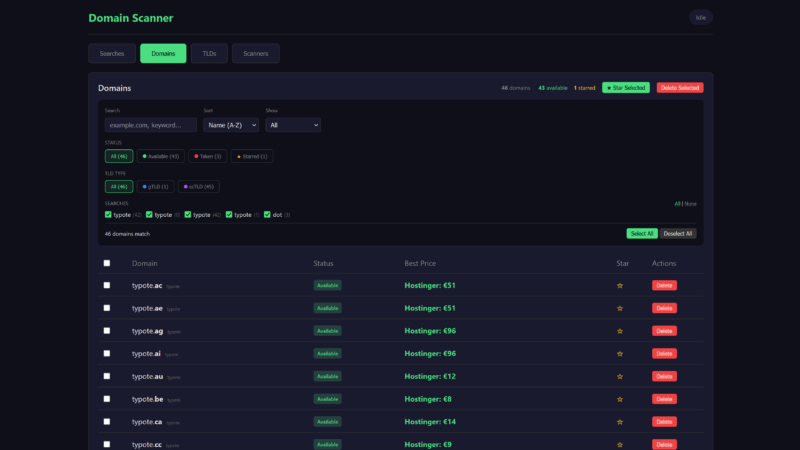The width and height of the screenshot is (800, 450).
Task: Click the 1 starred count label
Action: point(584,88)
